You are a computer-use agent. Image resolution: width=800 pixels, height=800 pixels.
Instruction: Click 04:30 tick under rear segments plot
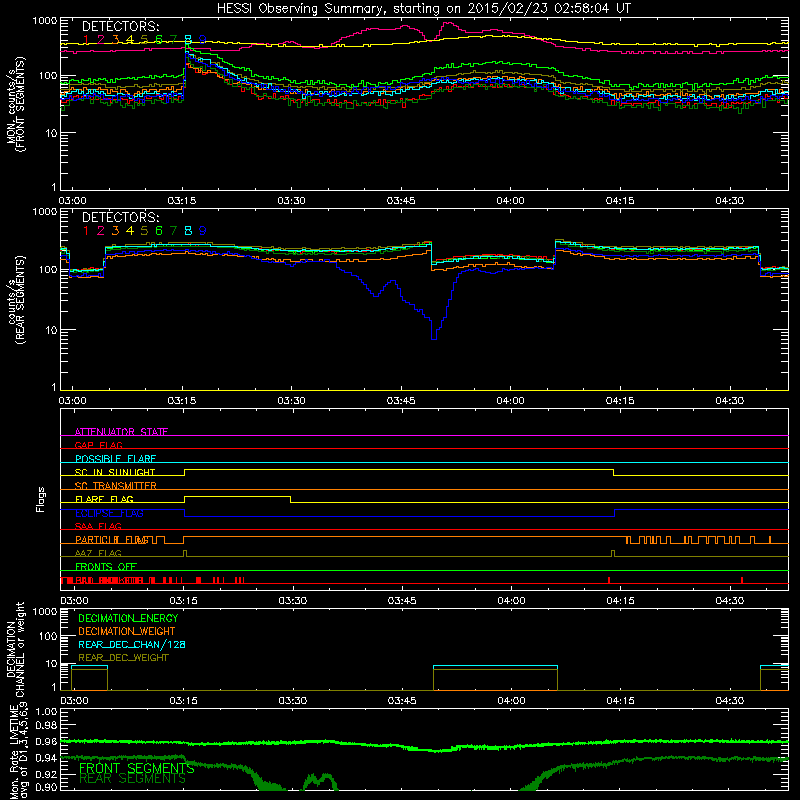[x=730, y=401]
